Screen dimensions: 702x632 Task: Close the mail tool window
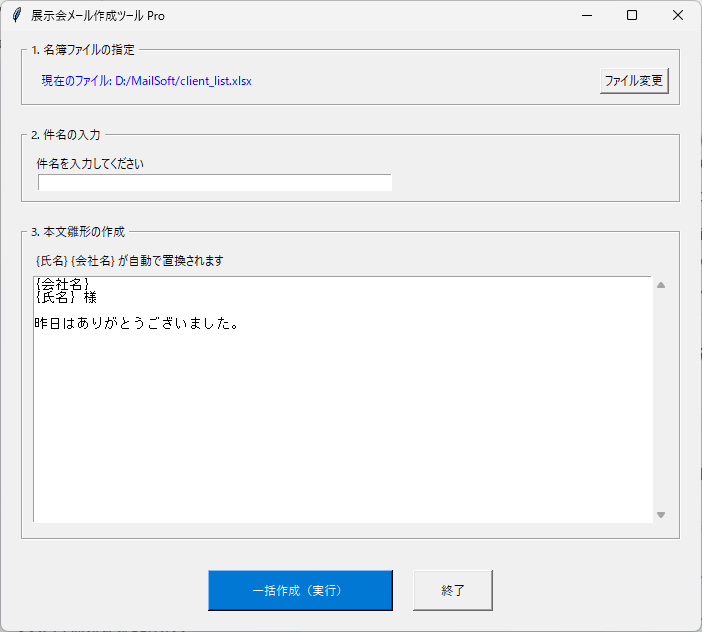678,15
